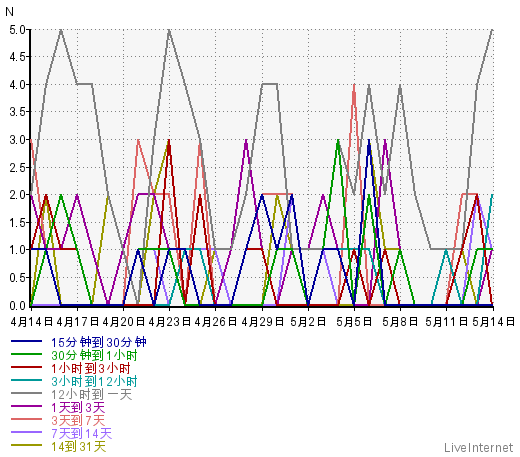Click the dark red 1小时到3小时 legend line
This screenshot has width=520, height=457.
[x=26, y=367]
